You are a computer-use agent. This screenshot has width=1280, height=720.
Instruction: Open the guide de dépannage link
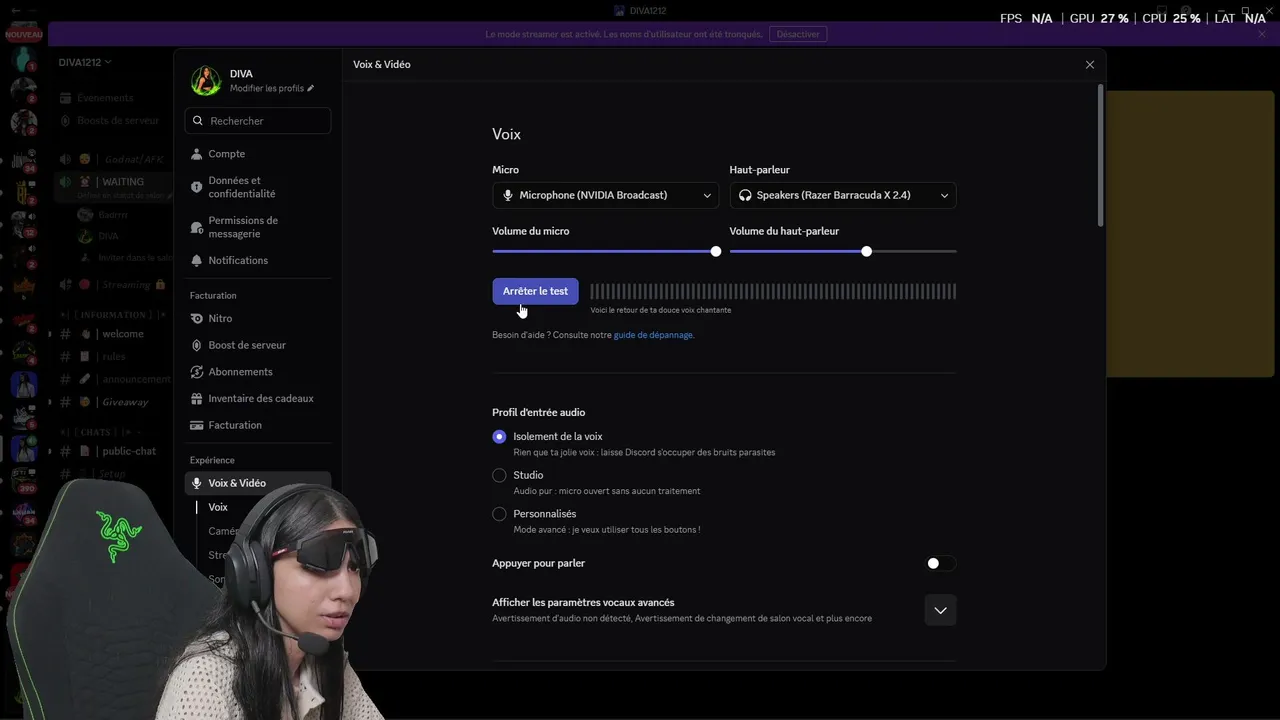point(653,335)
